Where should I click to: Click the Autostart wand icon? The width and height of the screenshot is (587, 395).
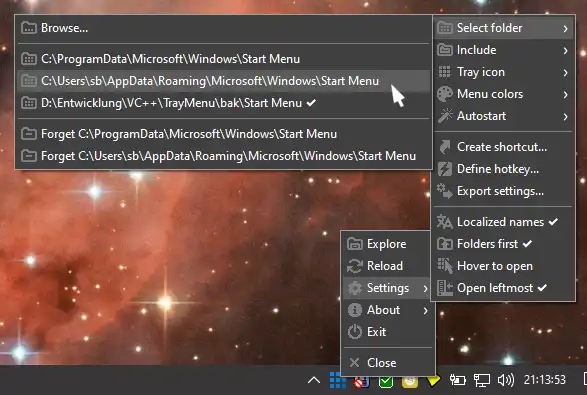point(445,116)
